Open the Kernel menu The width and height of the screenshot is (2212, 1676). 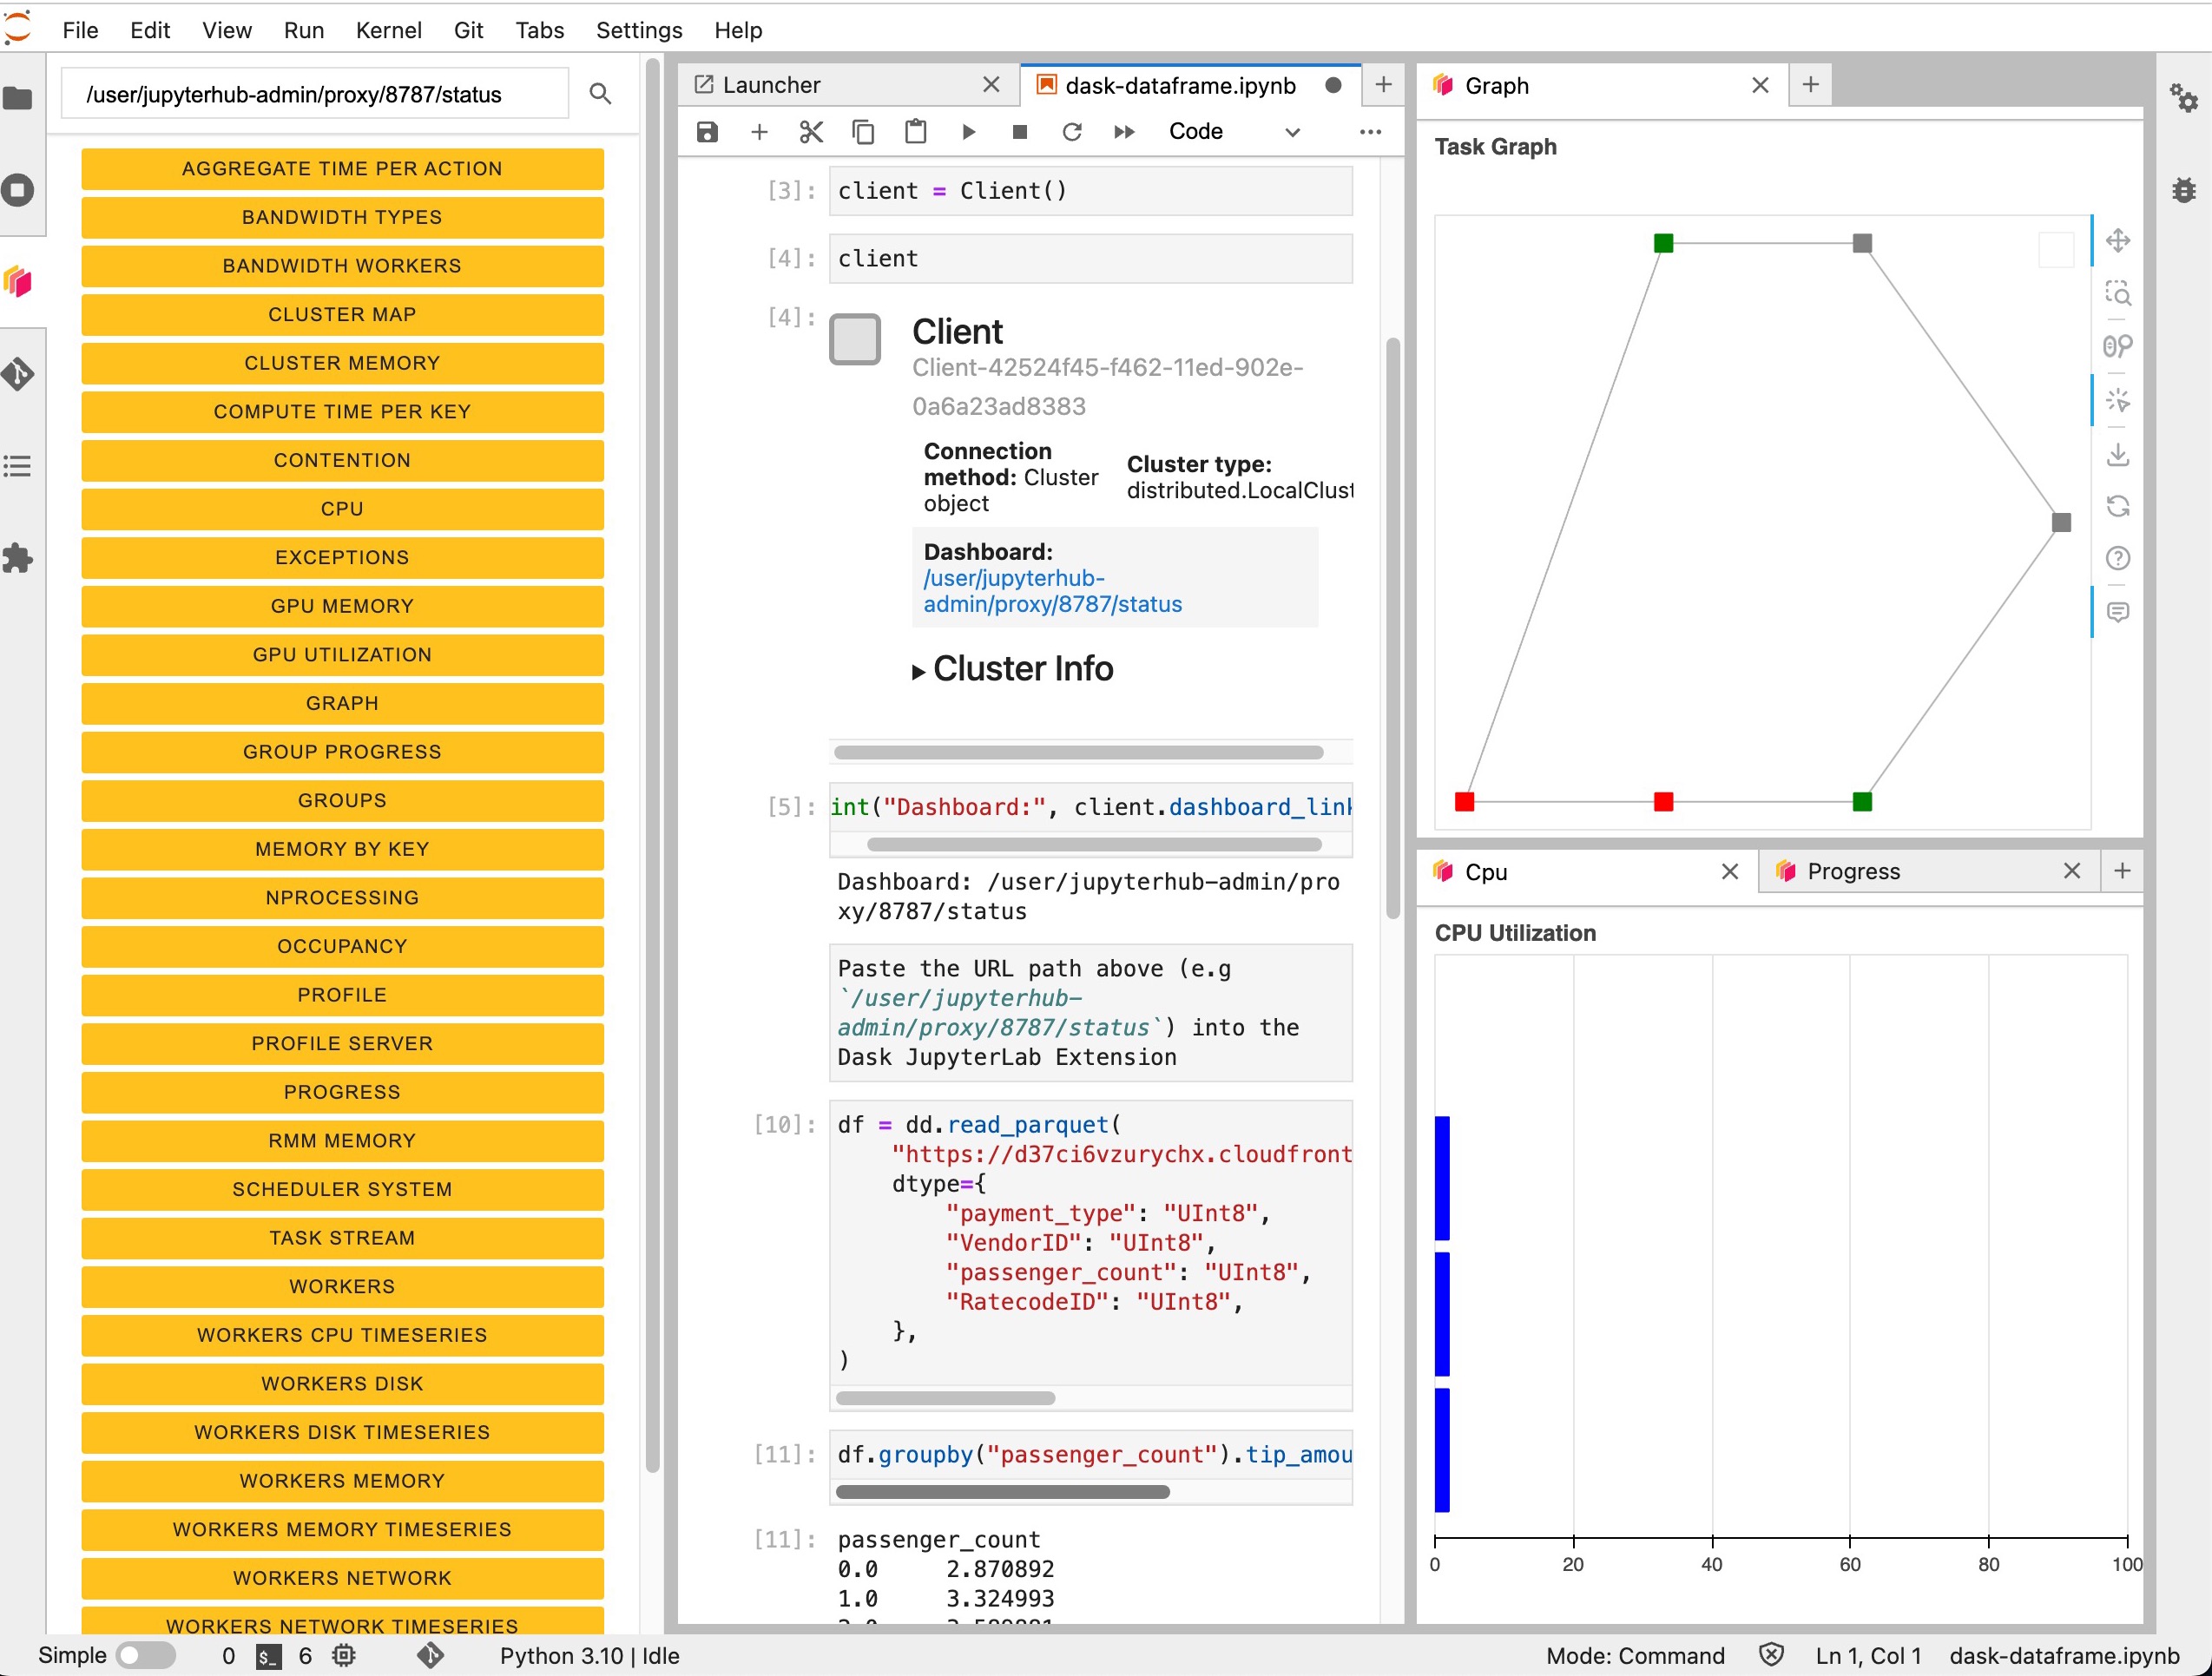388,30
